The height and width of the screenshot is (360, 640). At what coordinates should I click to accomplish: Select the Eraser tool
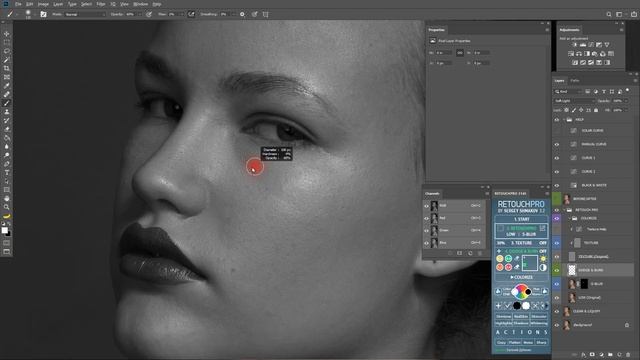[7, 129]
